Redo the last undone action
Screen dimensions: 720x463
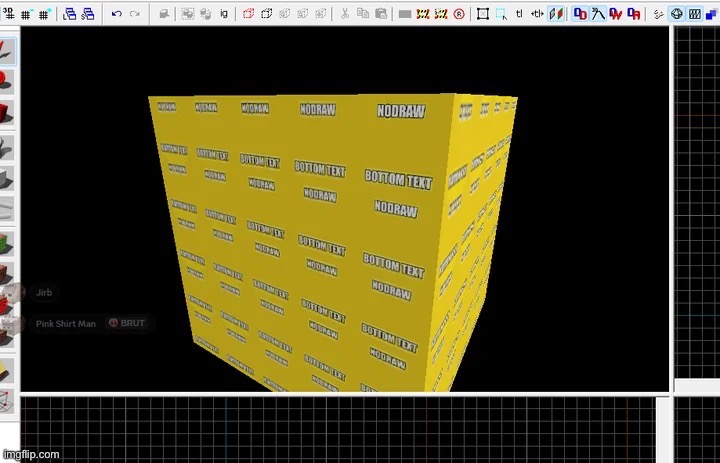135,14
